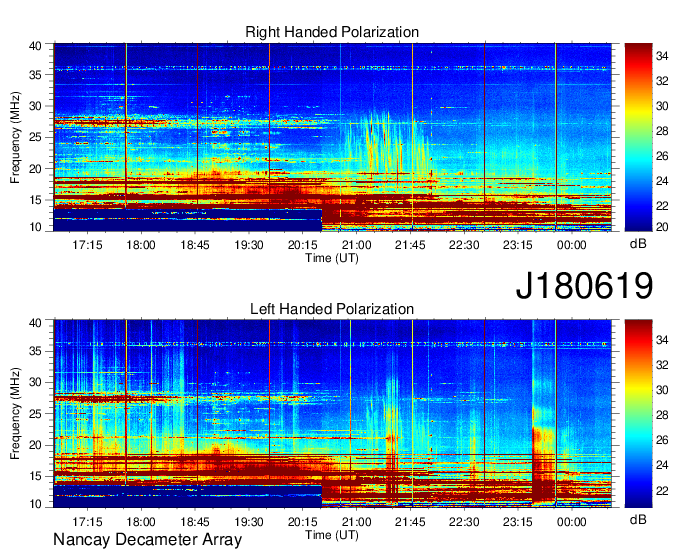Click 21:45 tick on Left Handed time axis
Image resolution: width=680 pixels, height=552 pixels.
[410, 522]
